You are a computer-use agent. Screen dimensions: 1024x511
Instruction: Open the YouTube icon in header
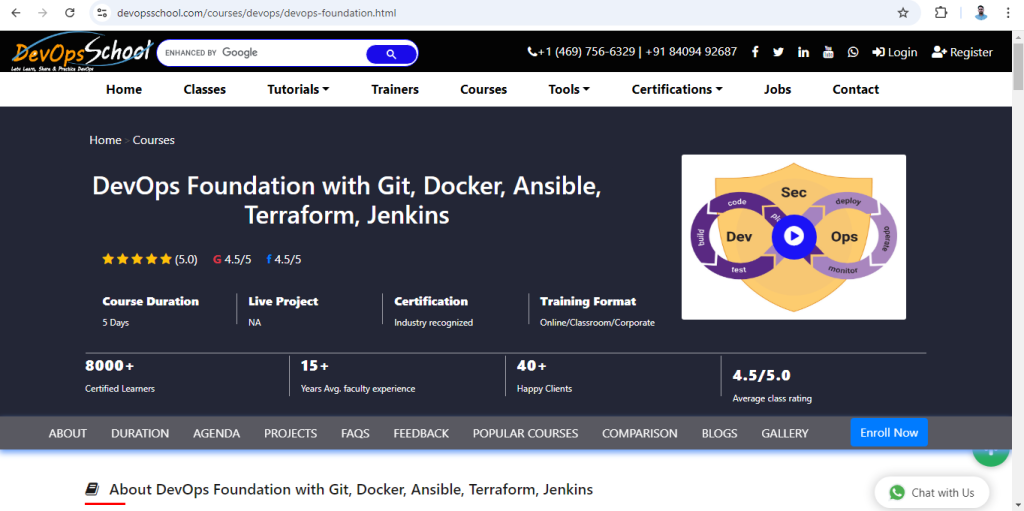point(828,52)
